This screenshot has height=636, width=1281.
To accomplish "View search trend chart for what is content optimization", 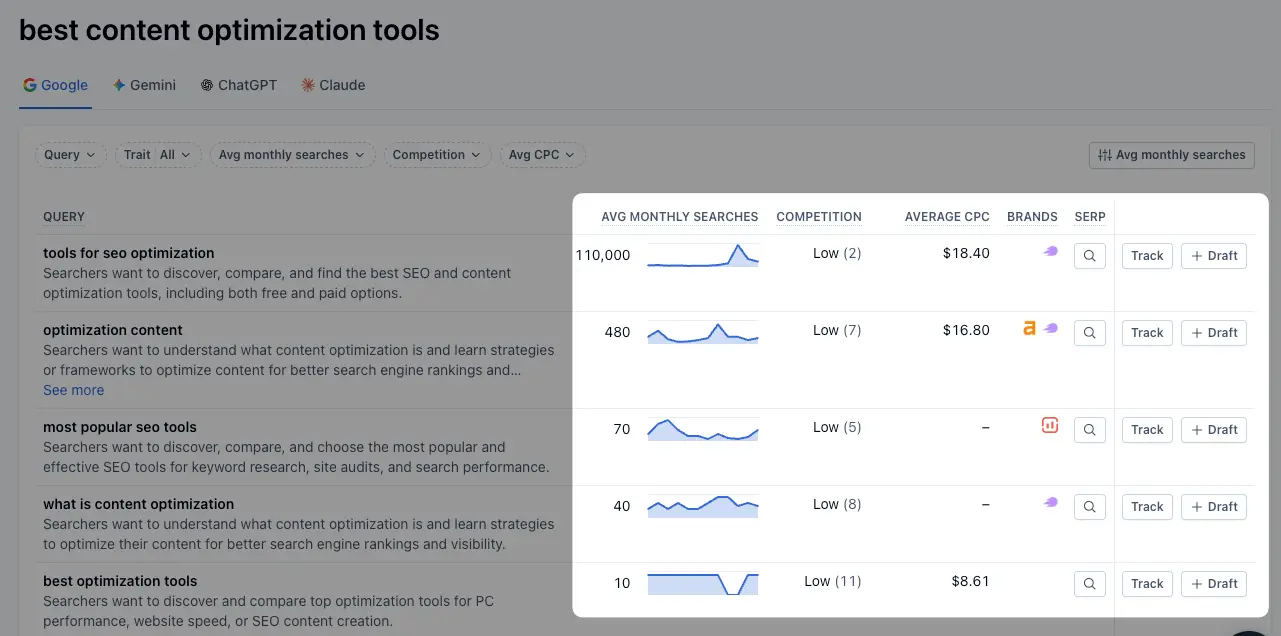I will [x=703, y=506].
